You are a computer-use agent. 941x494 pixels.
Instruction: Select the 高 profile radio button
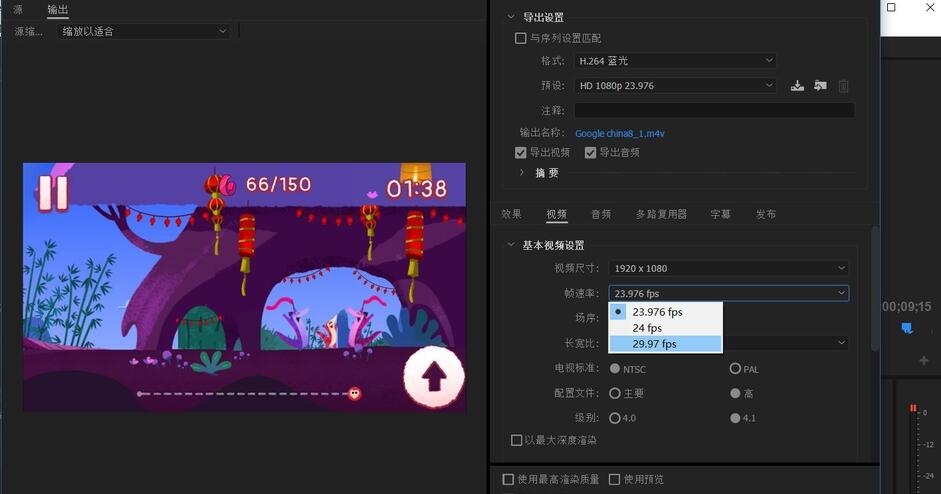tap(735, 393)
